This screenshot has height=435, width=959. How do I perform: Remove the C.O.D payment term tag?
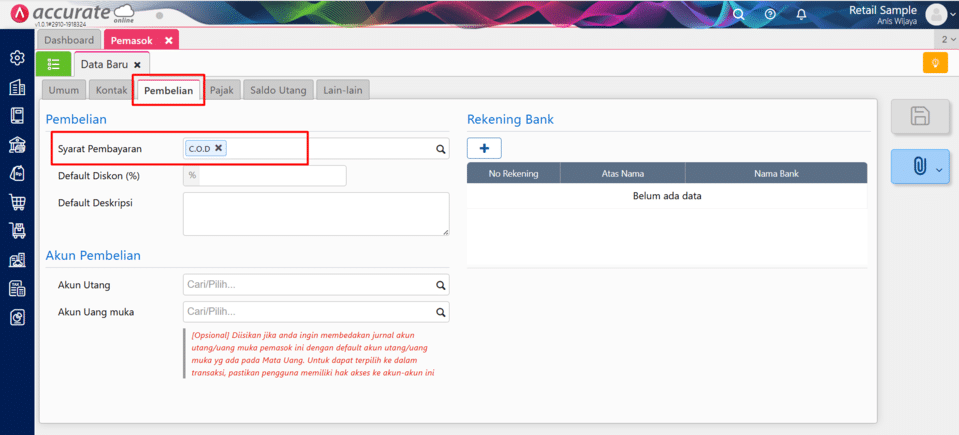(x=219, y=148)
